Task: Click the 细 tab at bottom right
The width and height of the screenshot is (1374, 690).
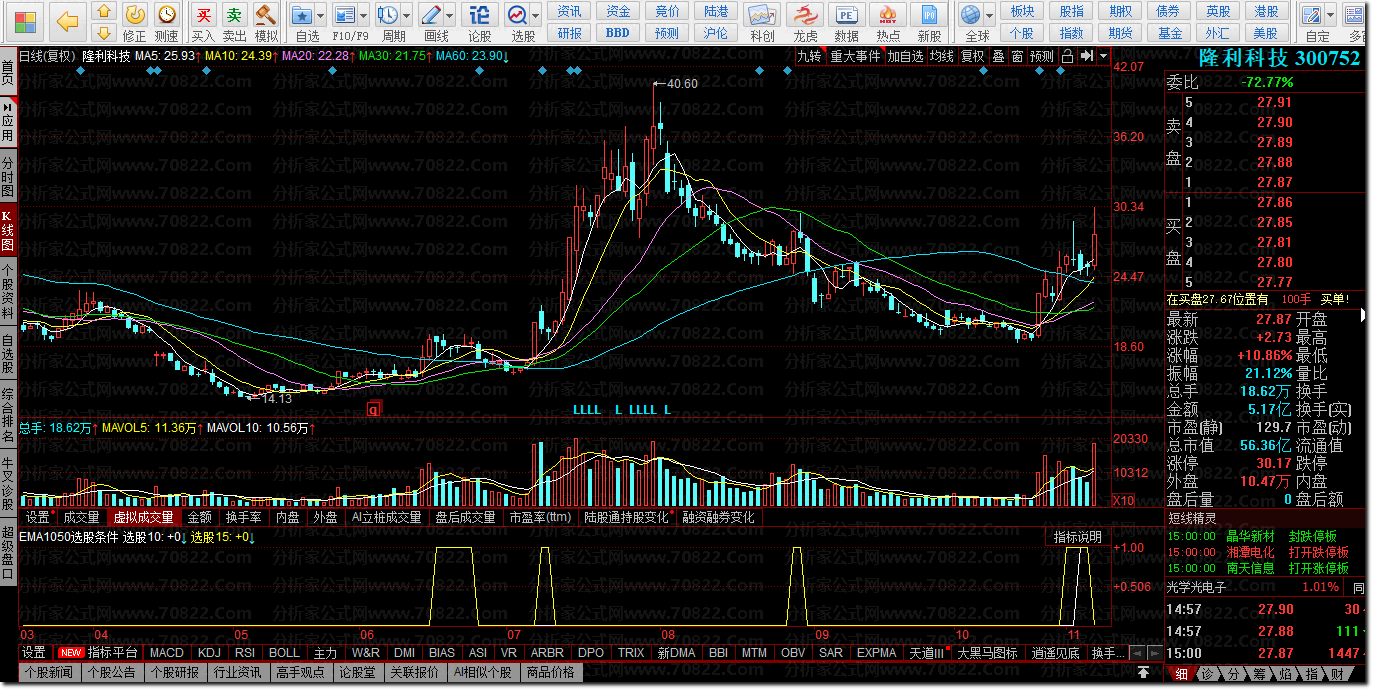Action: (1181, 673)
